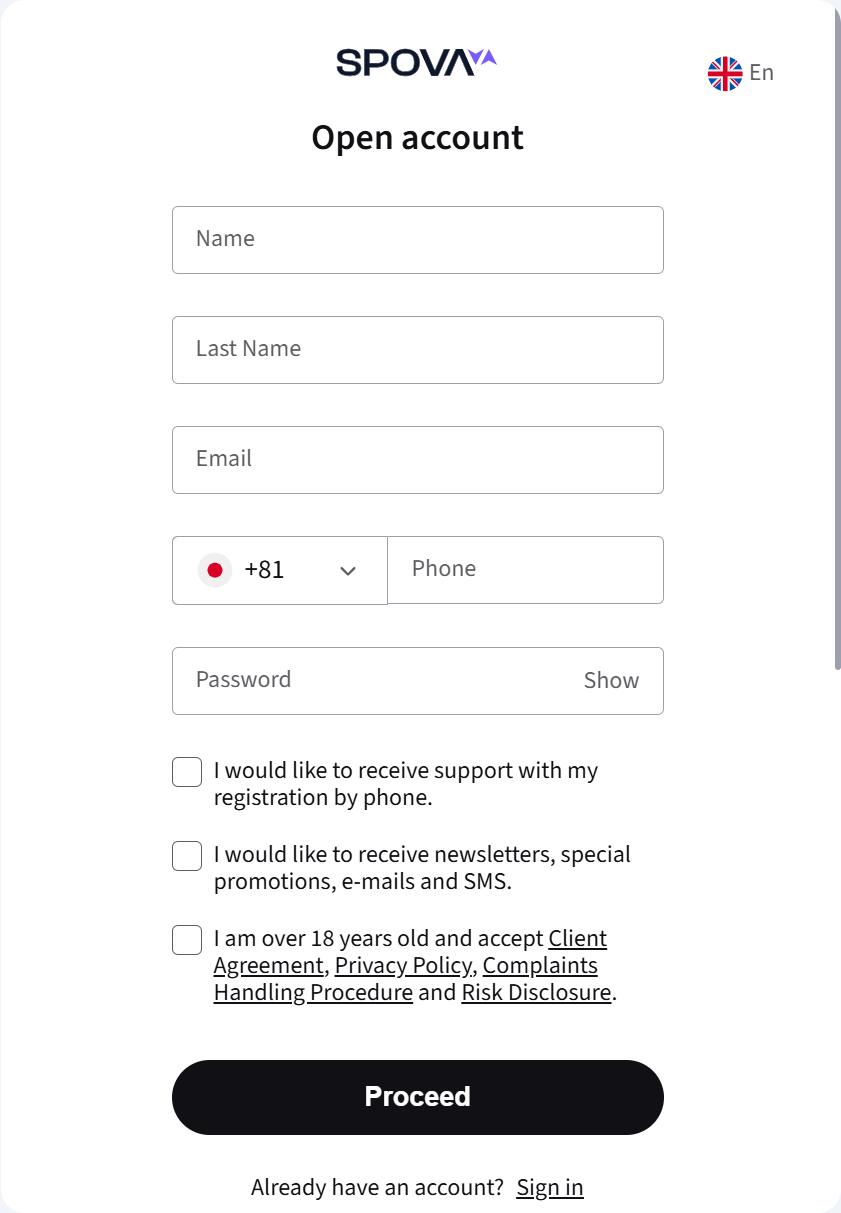Focus the Email input field
841x1213 pixels.
(418, 460)
